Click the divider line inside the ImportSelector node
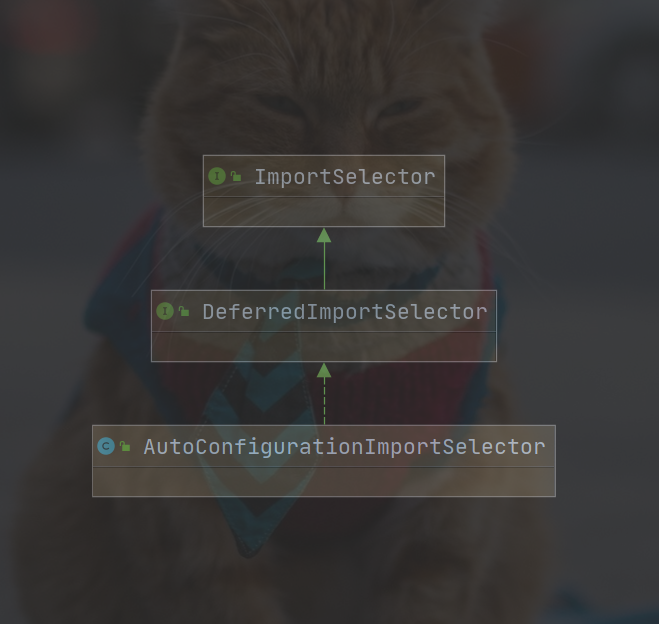 (x=324, y=197)
